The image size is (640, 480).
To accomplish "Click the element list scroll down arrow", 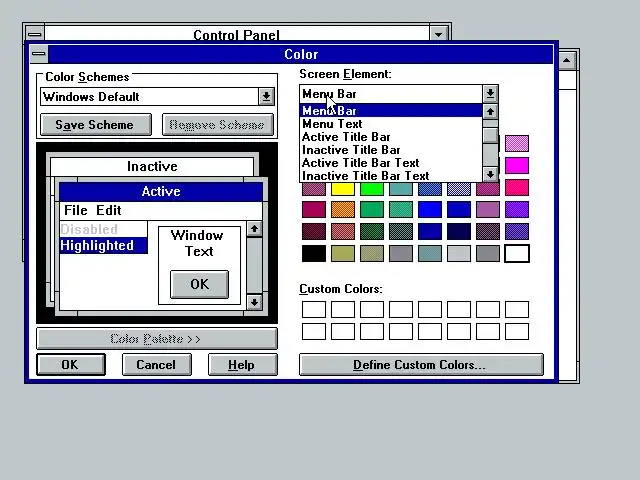I will (x=490, y=174).
